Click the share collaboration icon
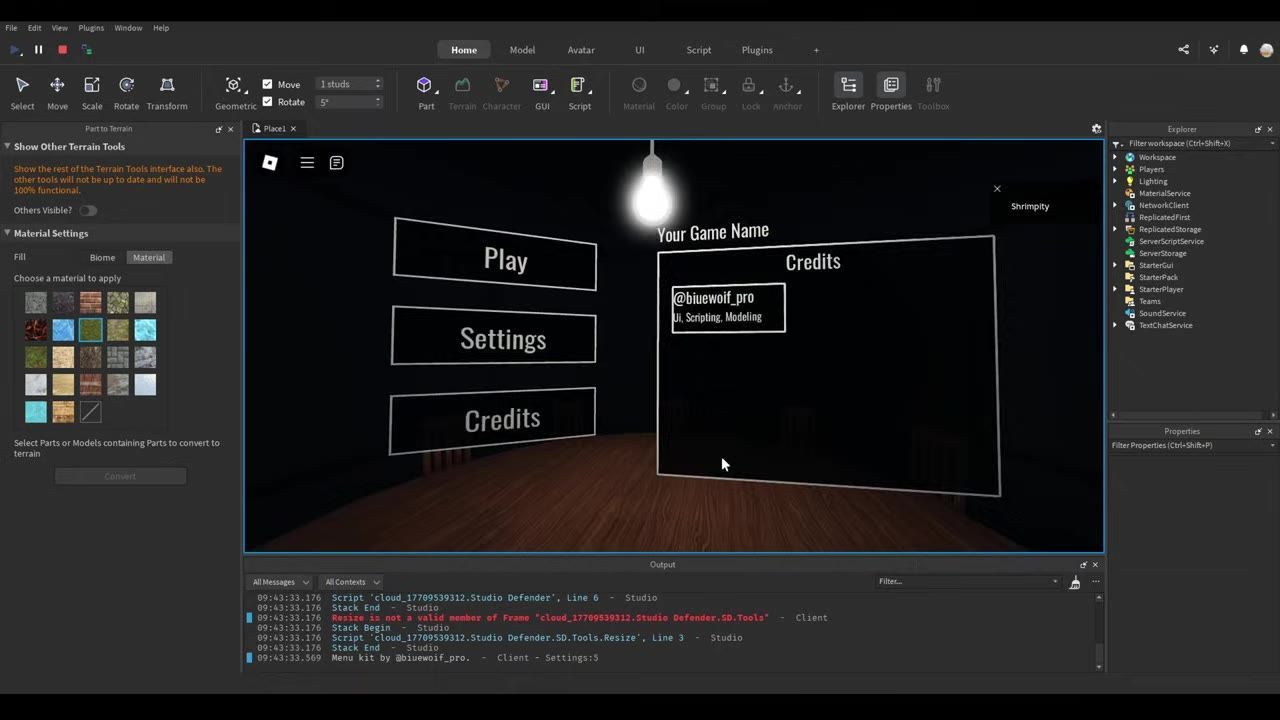 [x=1184, y=49]
